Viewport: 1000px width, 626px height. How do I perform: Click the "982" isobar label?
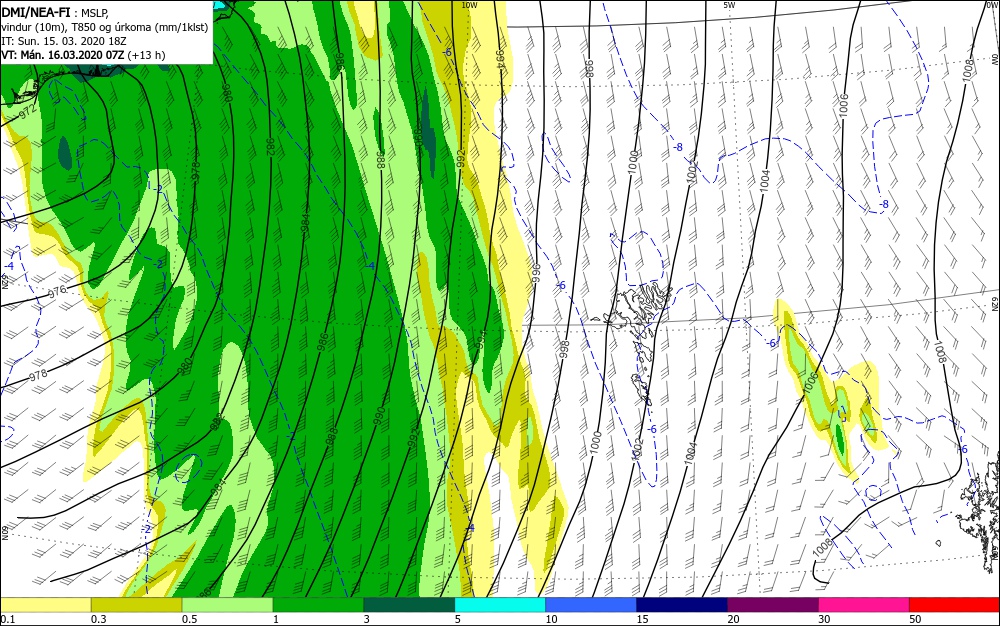[x=270, y=147]
